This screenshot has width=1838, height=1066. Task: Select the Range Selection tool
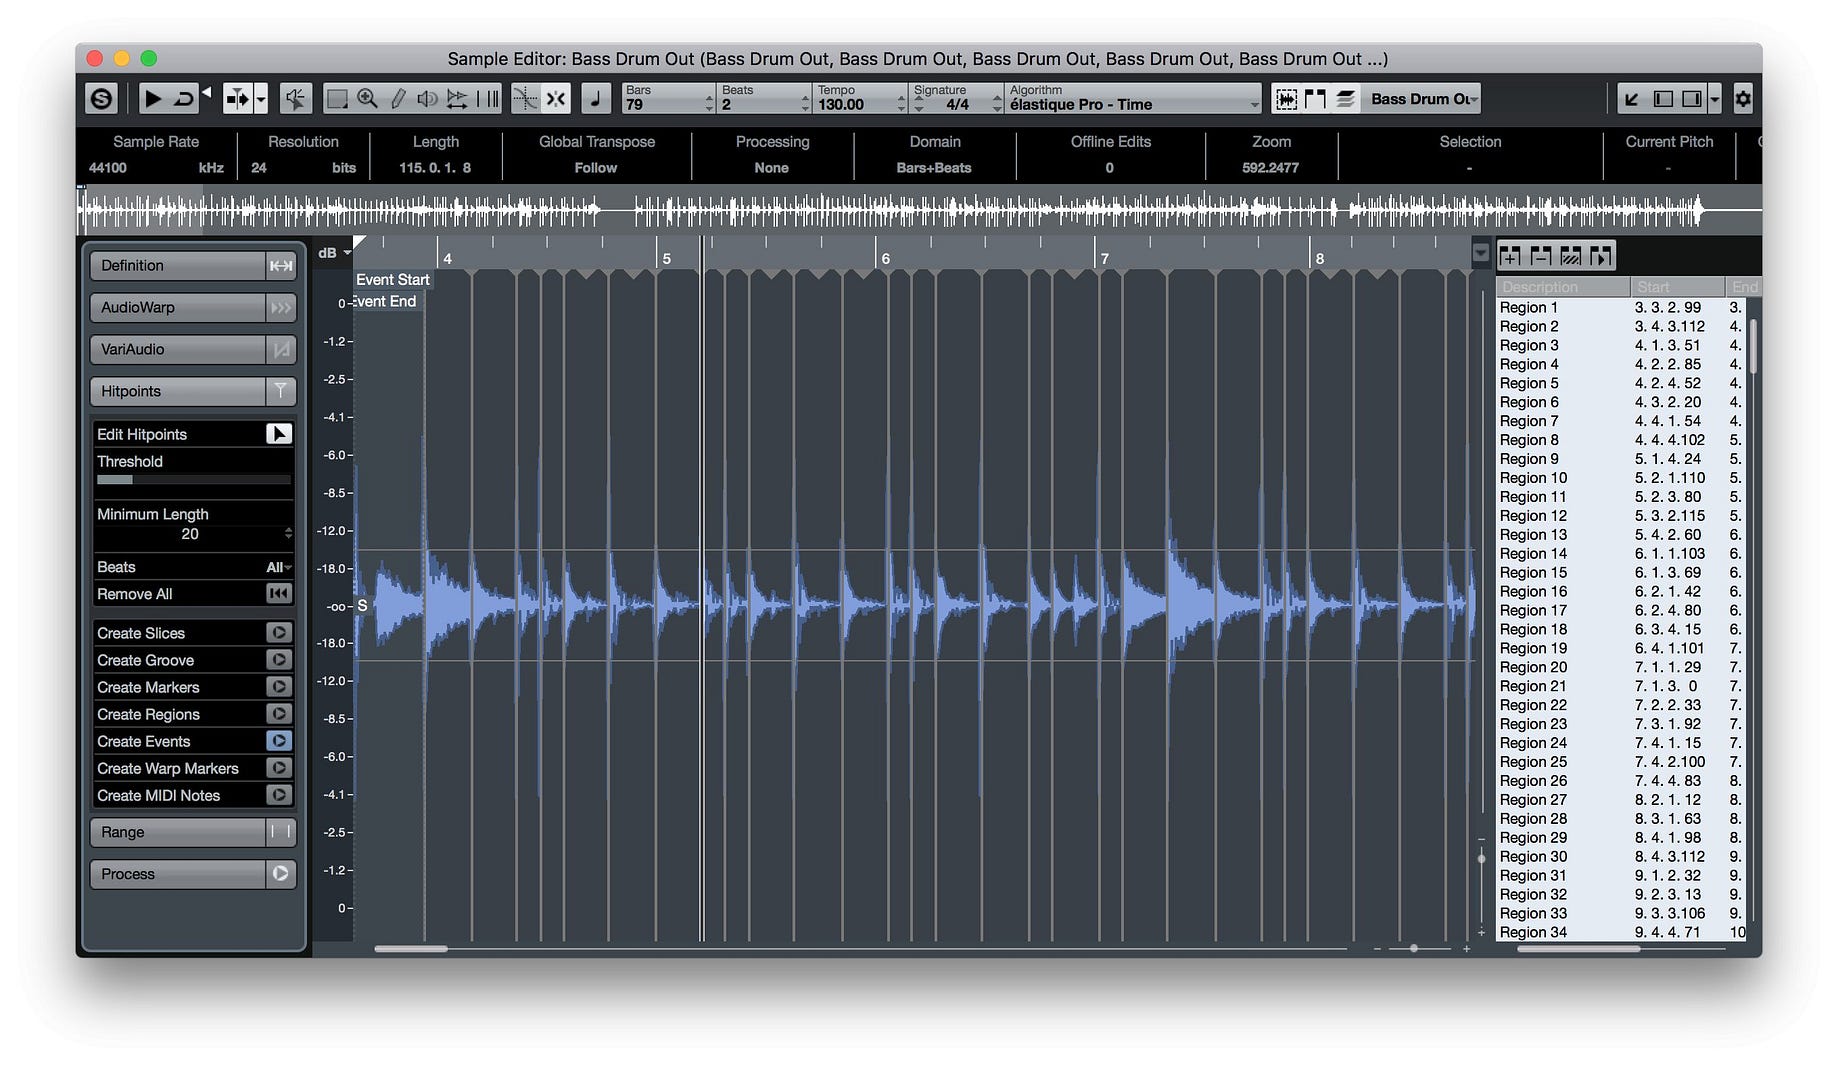point(337,98)
